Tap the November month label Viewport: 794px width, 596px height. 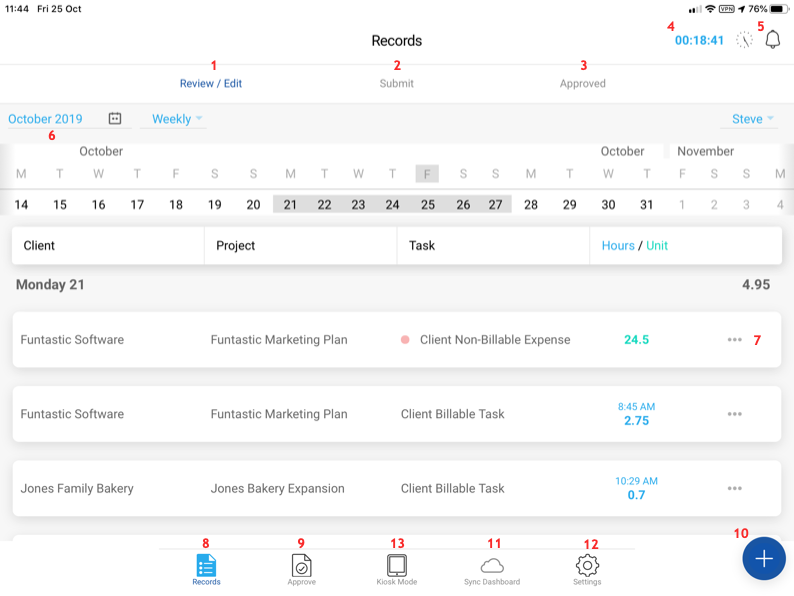[705, 151]
